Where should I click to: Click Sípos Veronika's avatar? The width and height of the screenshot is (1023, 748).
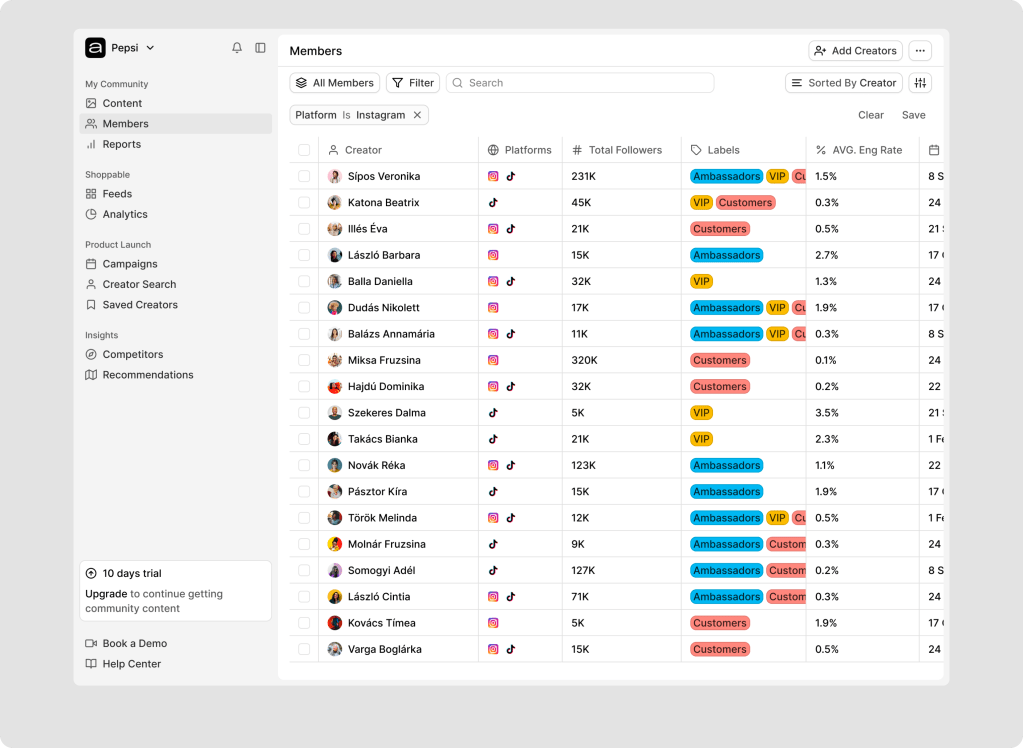click(335, 177)
